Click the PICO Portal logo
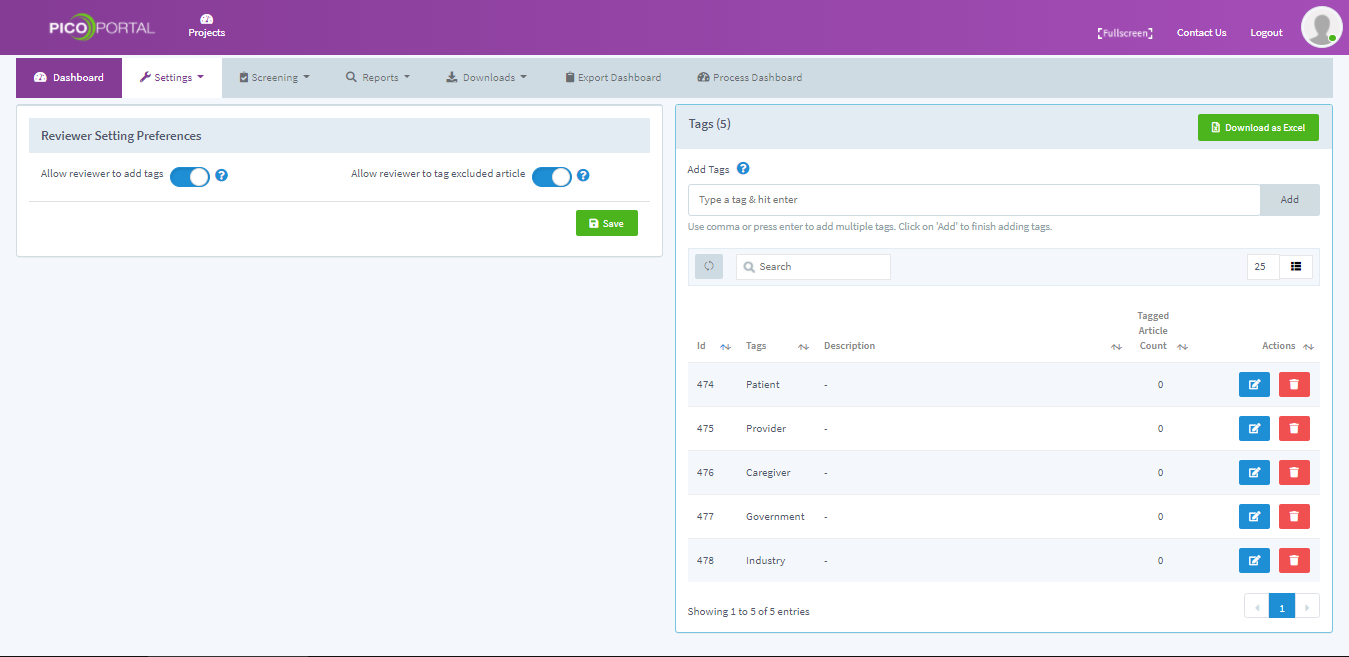 point(101,28)
